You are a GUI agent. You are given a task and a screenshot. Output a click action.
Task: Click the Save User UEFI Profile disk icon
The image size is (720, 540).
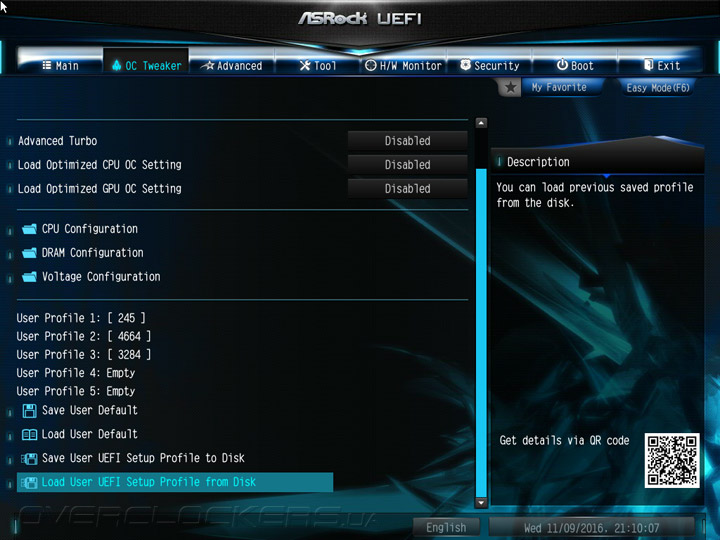click(29, 458)
